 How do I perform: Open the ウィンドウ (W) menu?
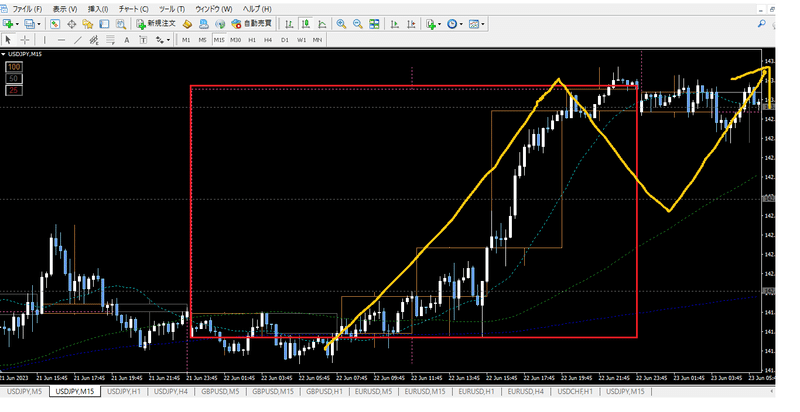click(x=213, y=9)
